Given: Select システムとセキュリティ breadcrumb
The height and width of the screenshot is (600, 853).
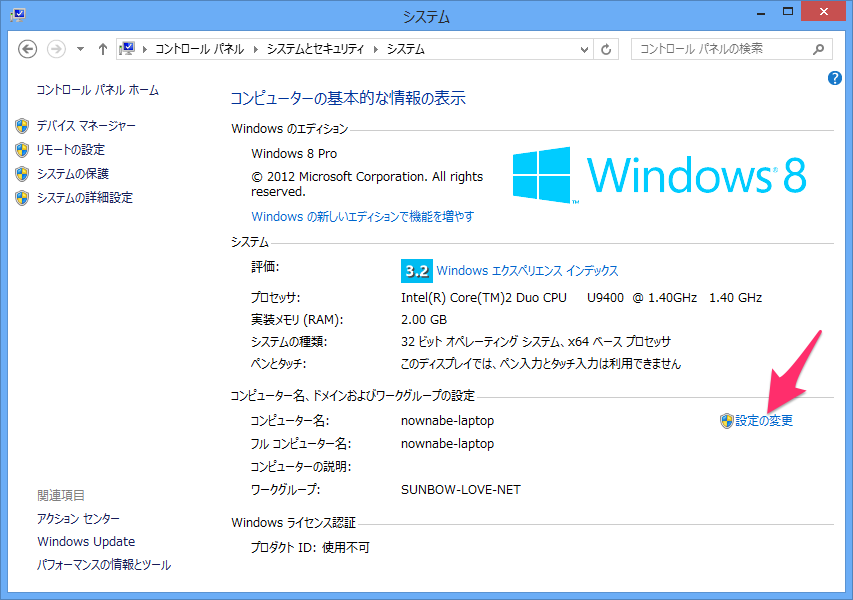Looking at the screenshot, I should click(315, 49).
